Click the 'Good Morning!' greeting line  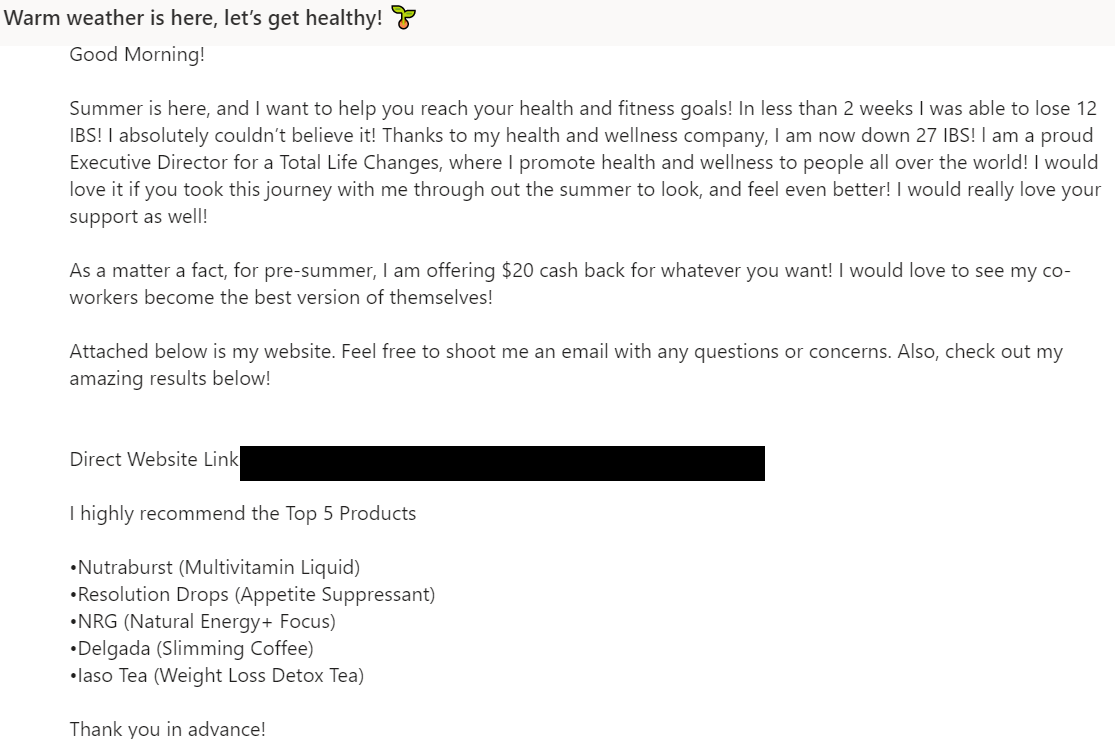point(137,55)
